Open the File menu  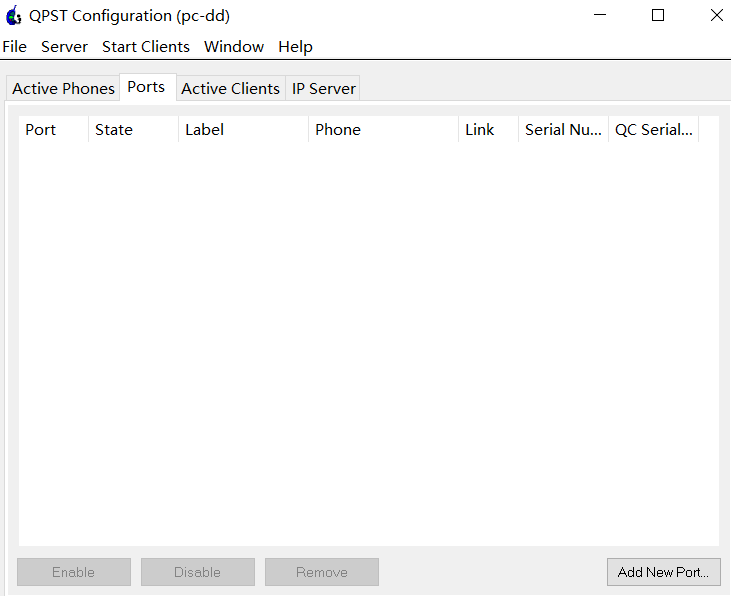tap(14, 47)
